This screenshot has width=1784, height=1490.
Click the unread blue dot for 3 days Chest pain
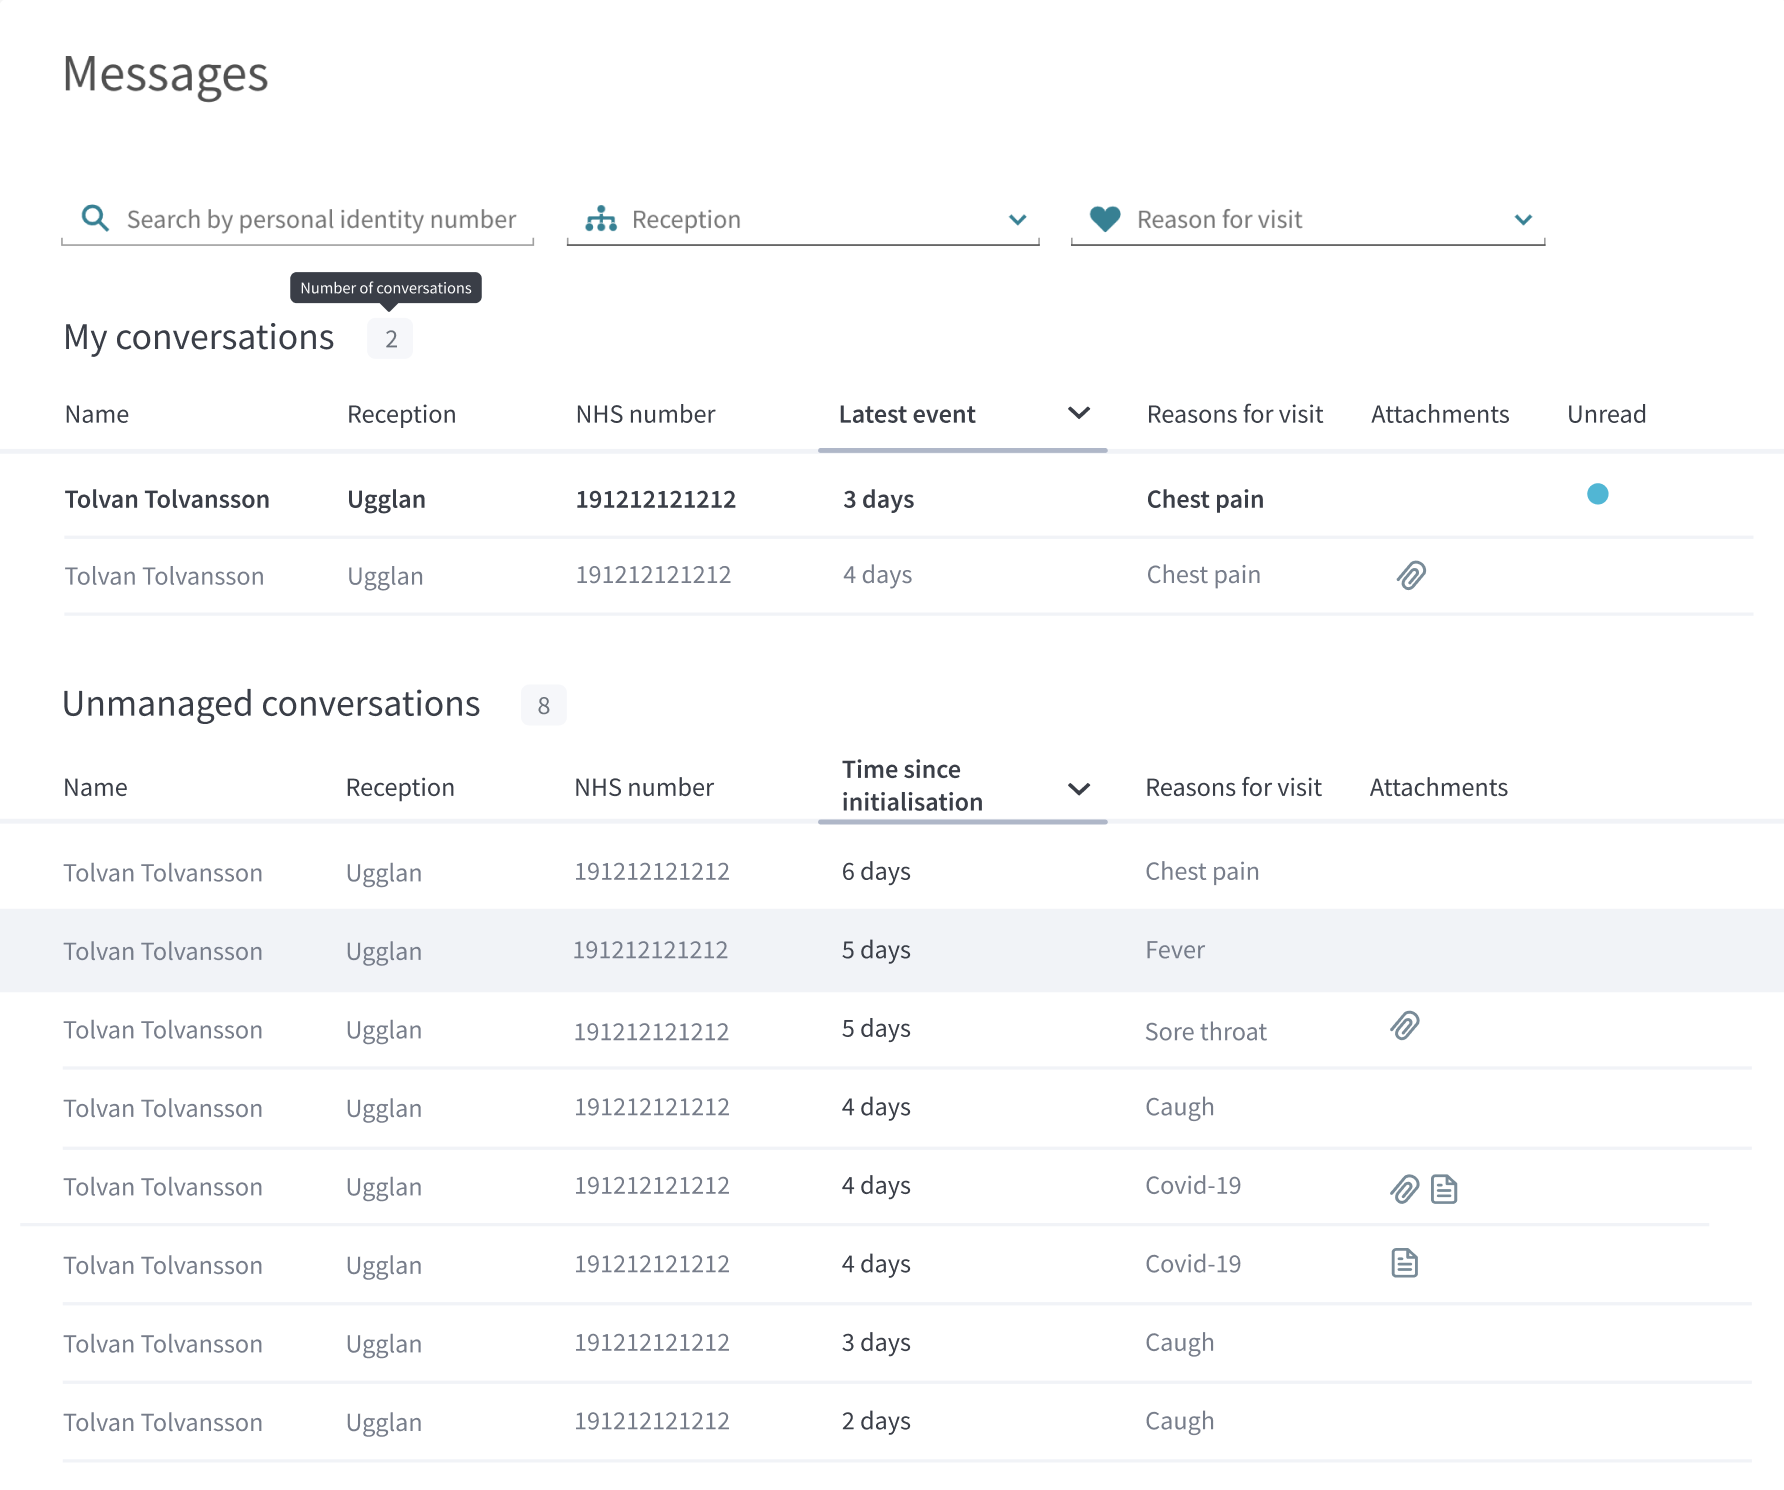tap(1598, 494)
